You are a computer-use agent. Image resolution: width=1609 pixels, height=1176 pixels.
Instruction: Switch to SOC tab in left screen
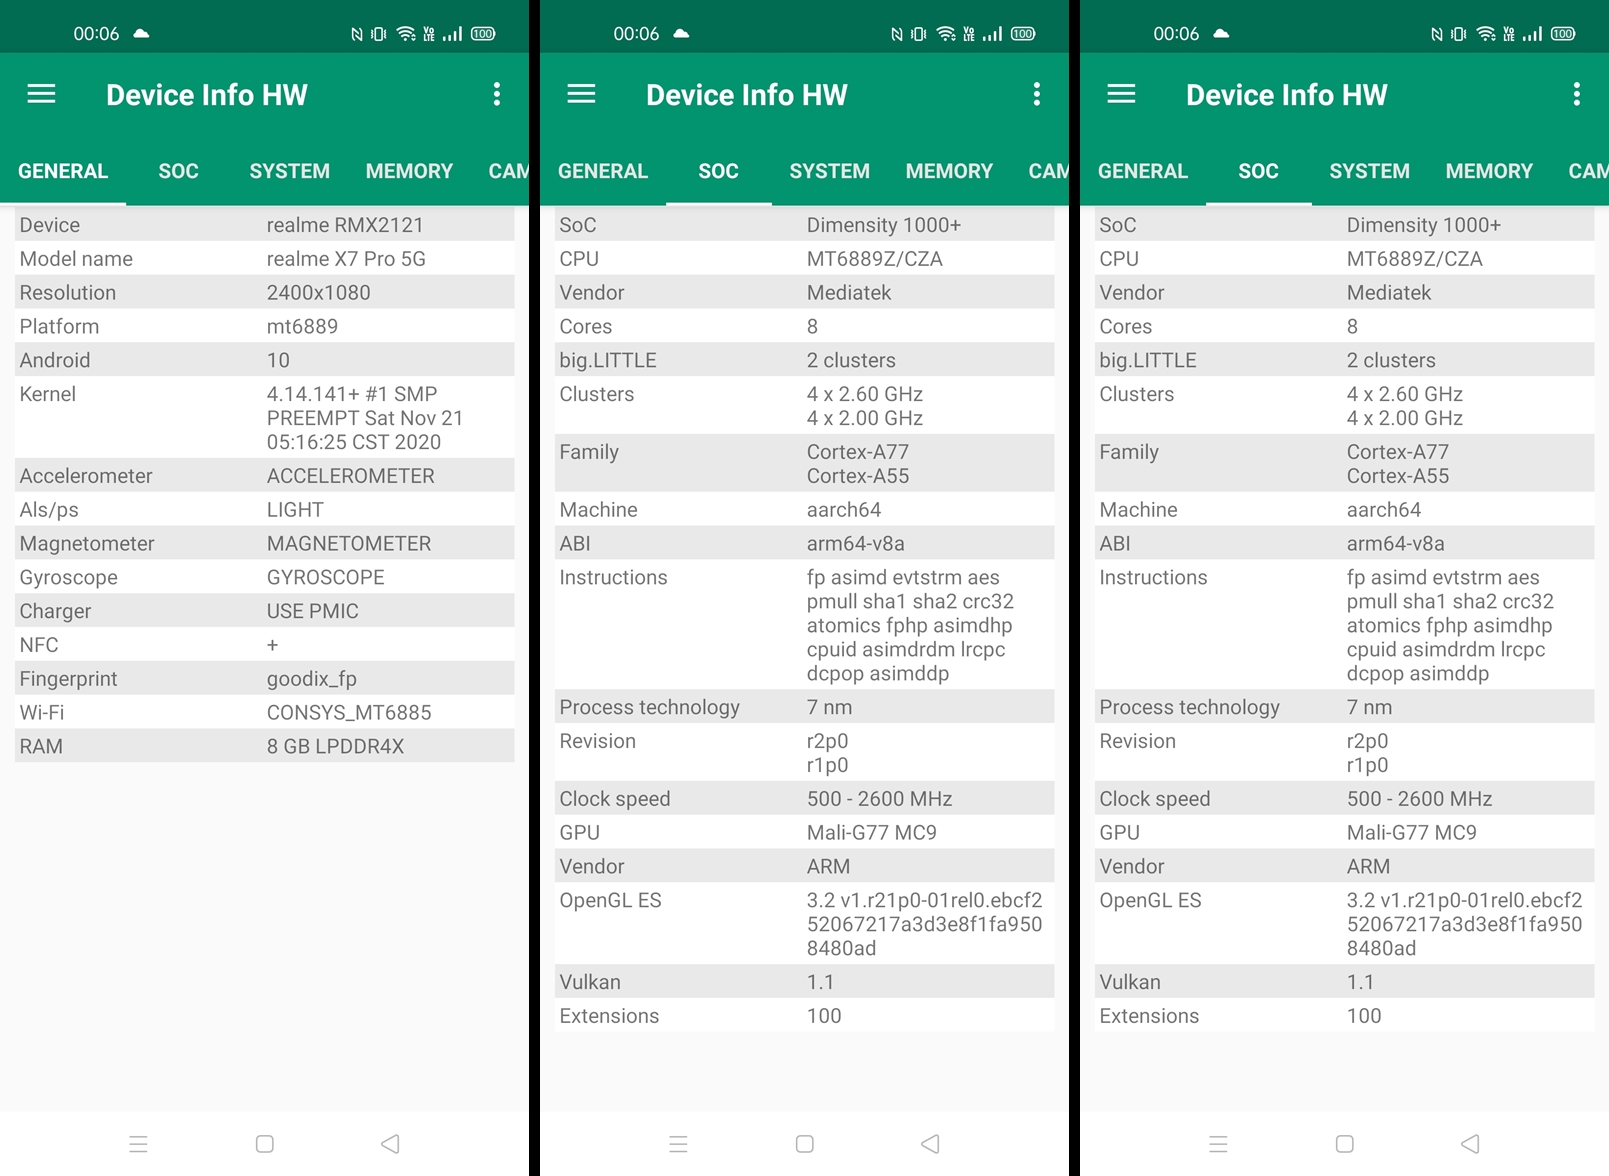pos(178,171)
